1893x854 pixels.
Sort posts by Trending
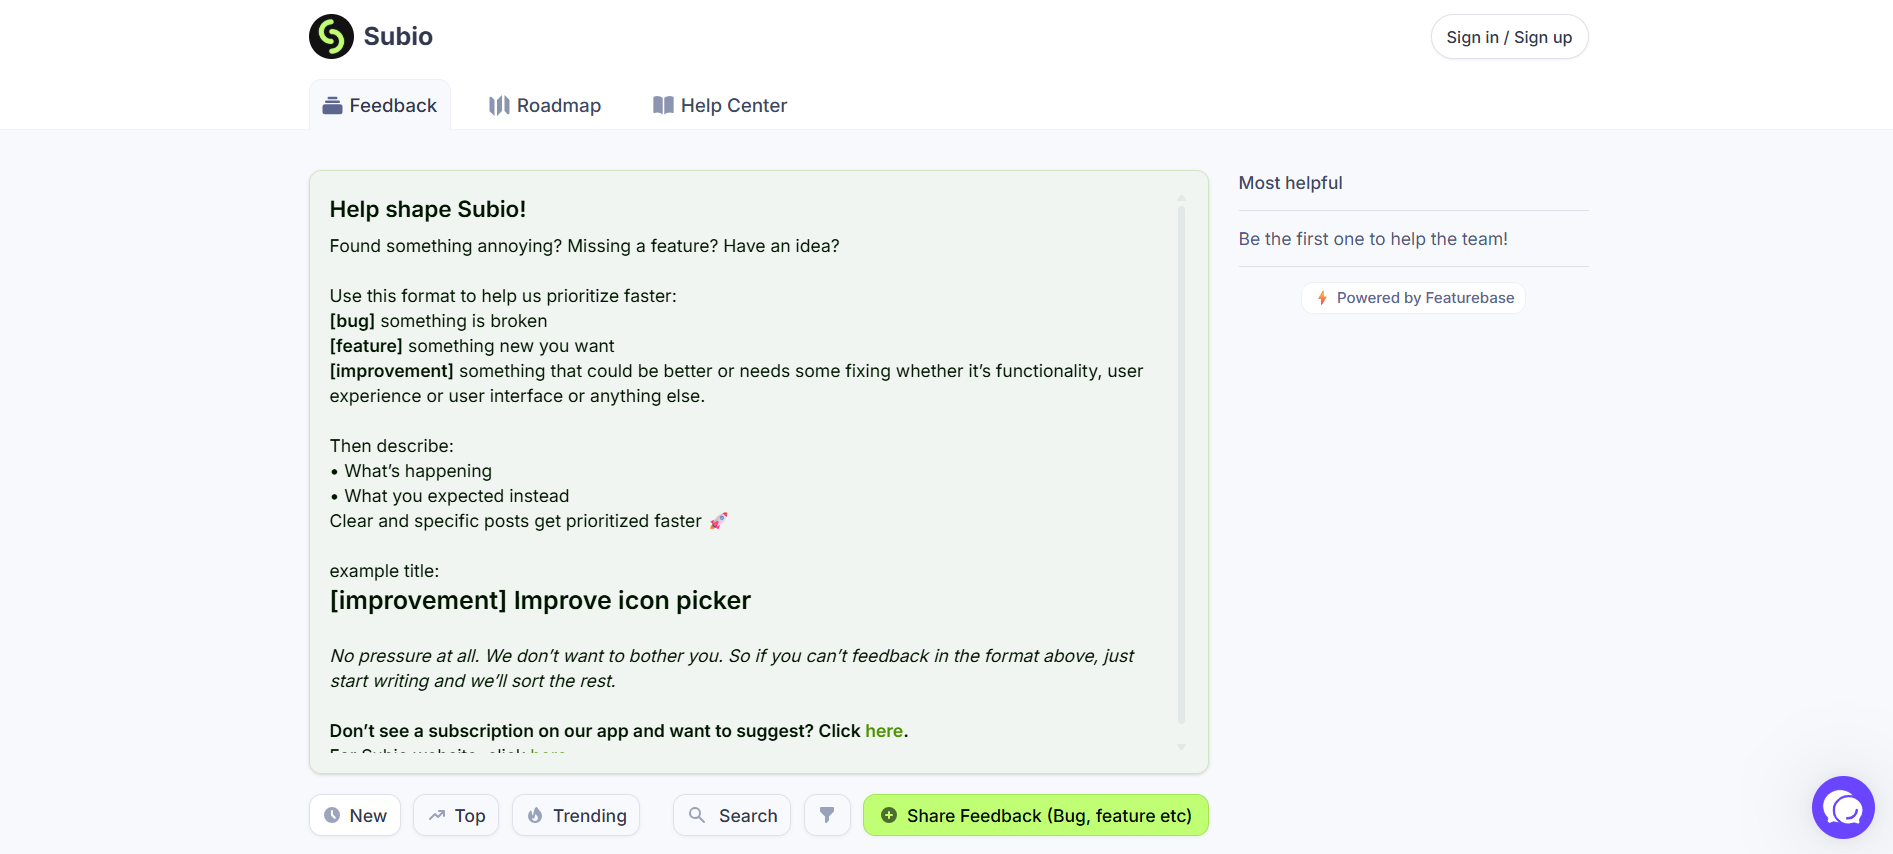(576, 815)
